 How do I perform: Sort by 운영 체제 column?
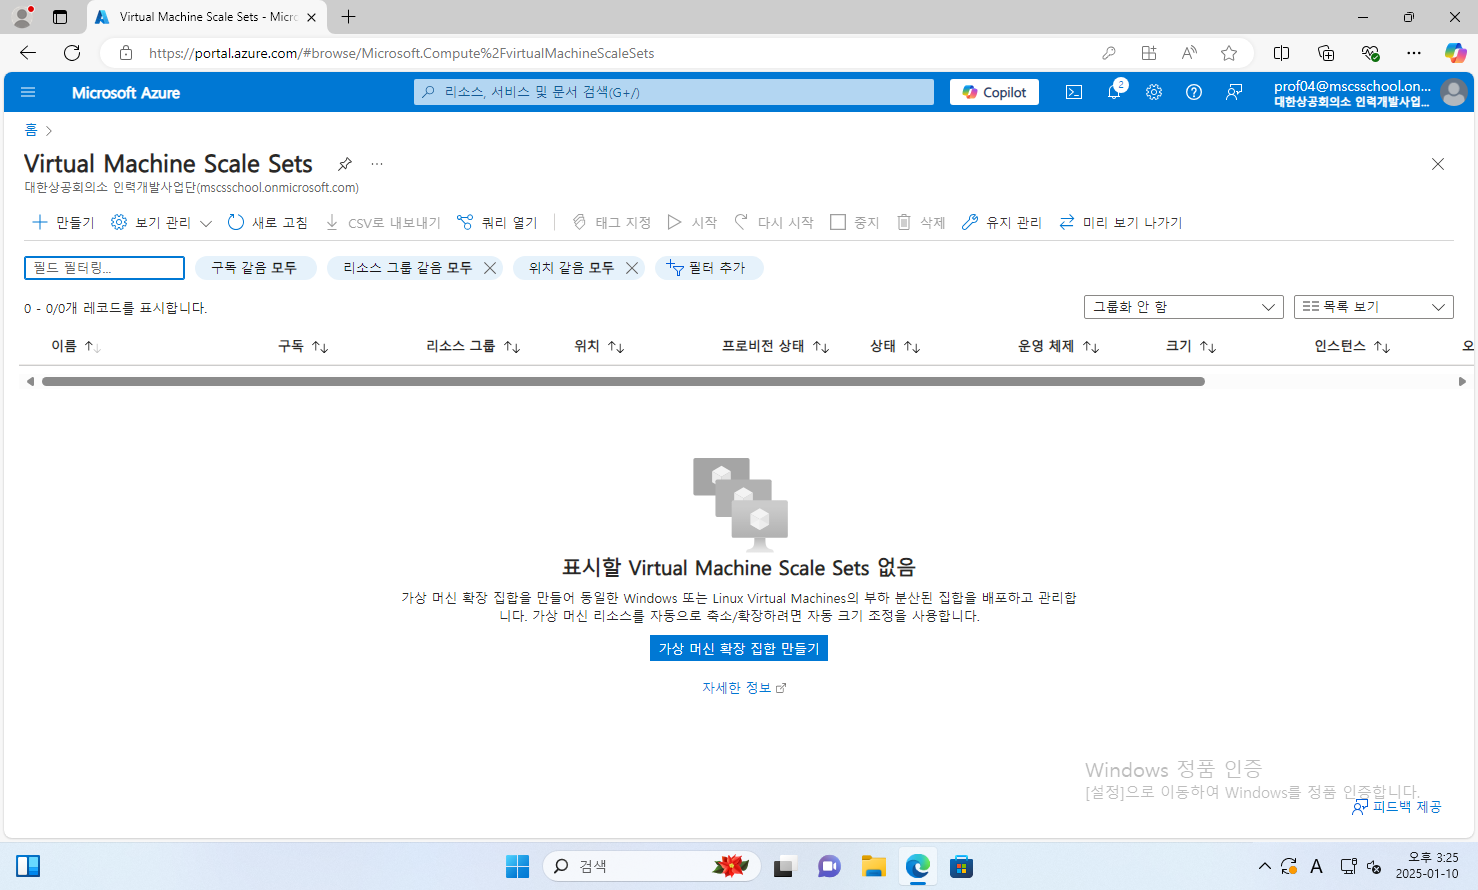1059,346
